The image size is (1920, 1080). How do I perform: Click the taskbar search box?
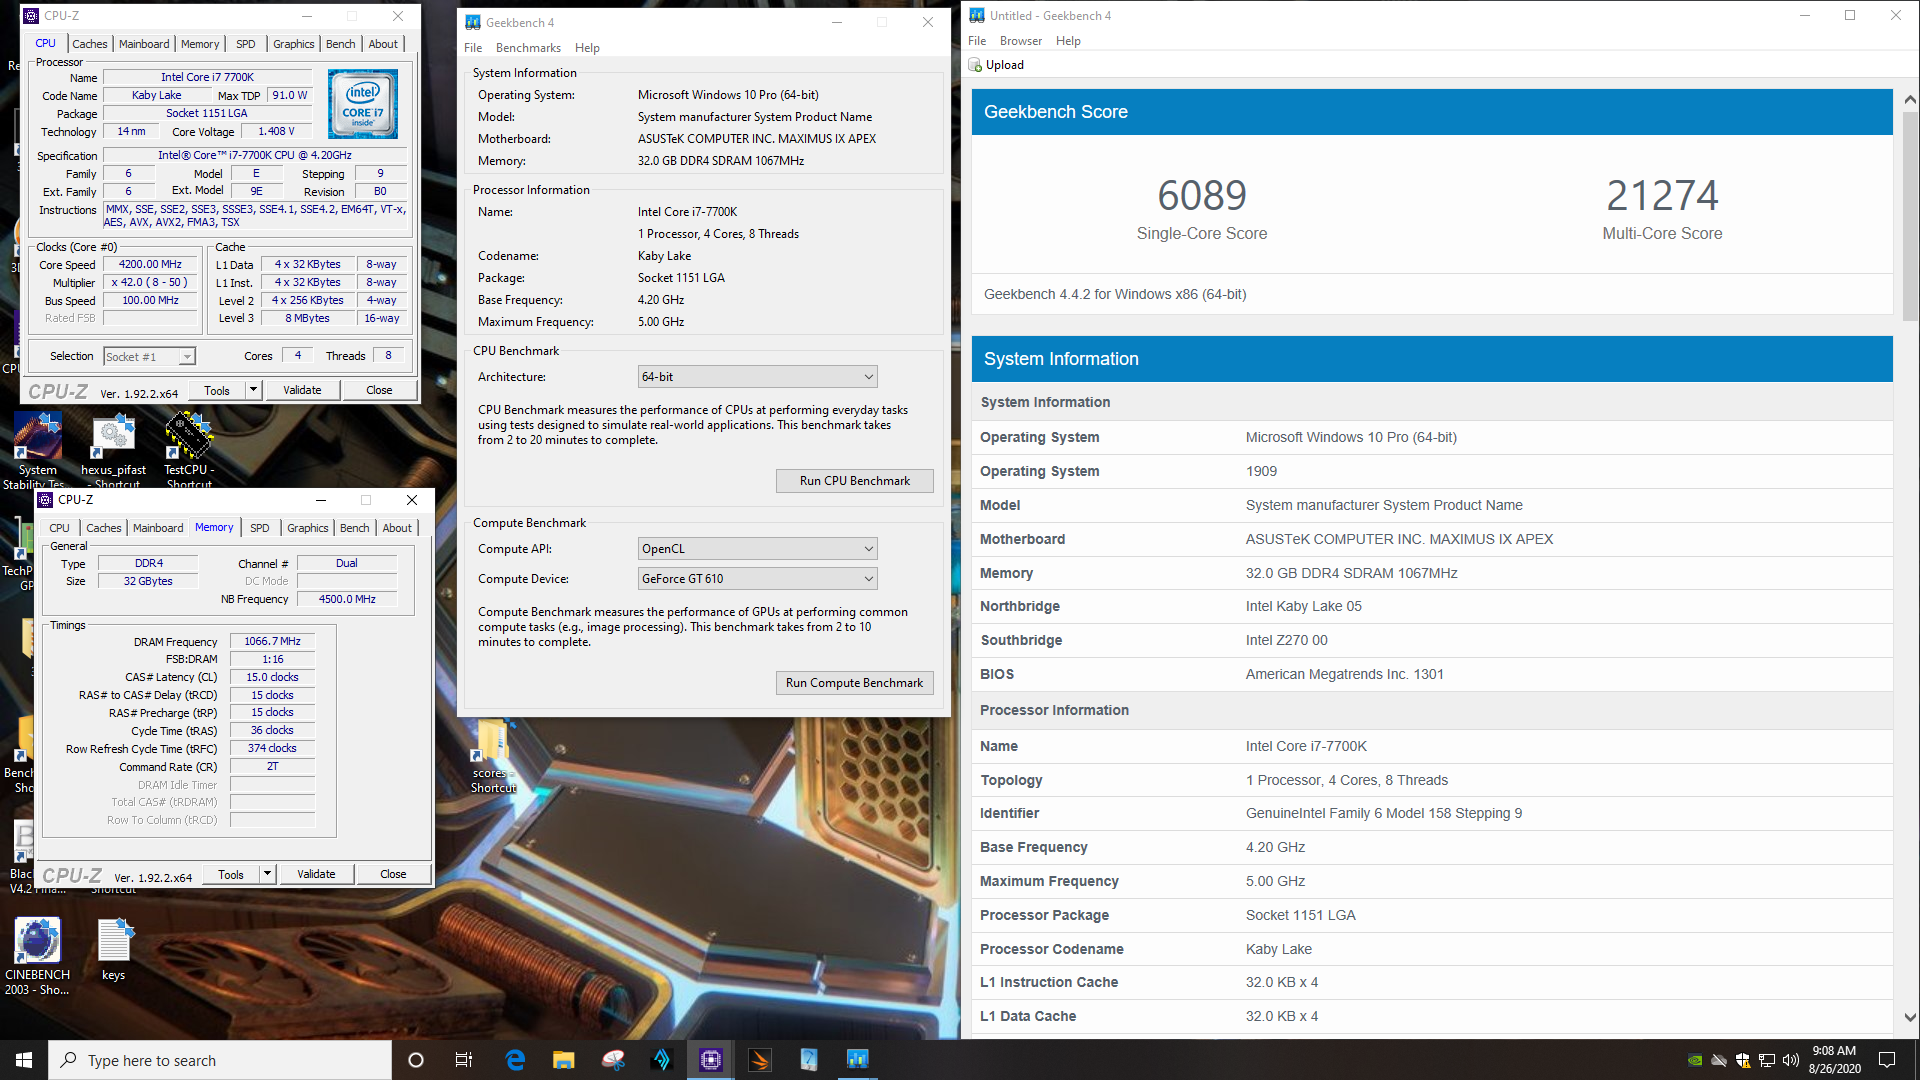pyautogui.click(x=220, y=1060)
